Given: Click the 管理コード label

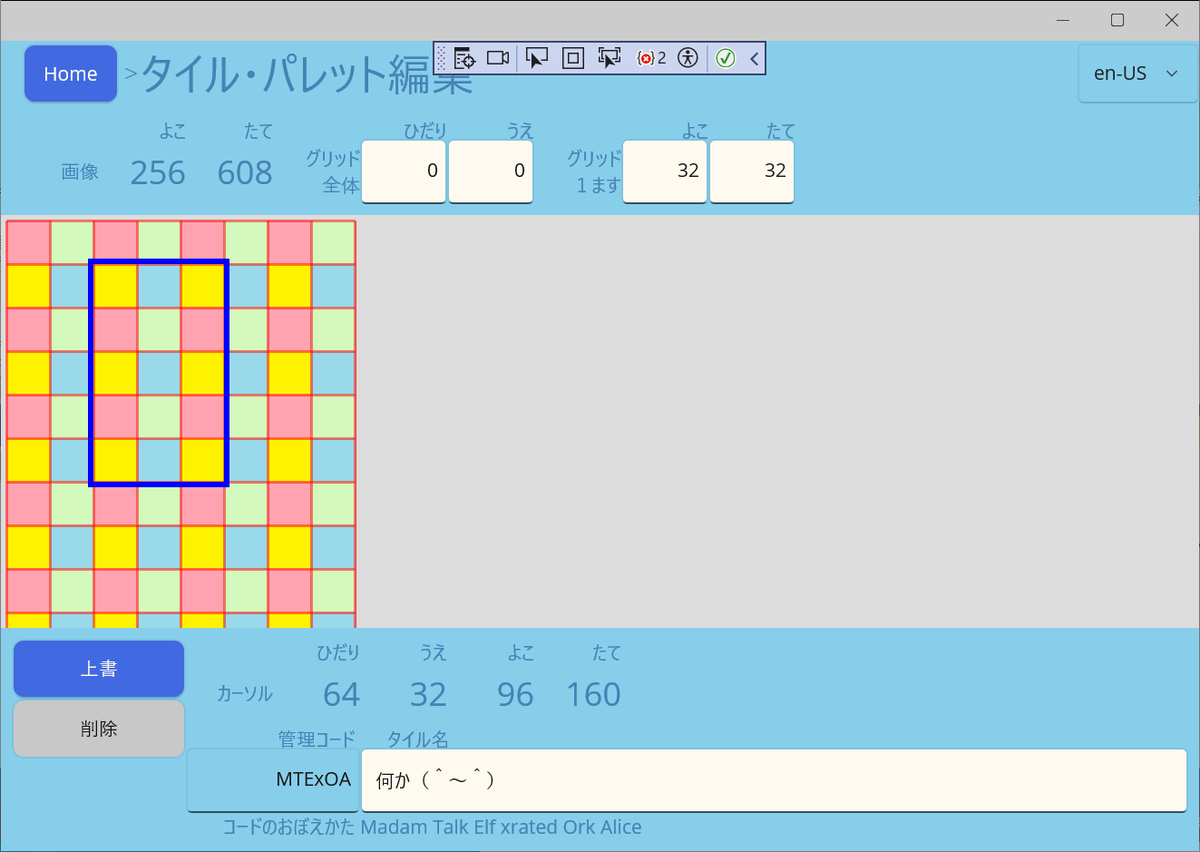Looking at the screenshot, I should (317, 740).
